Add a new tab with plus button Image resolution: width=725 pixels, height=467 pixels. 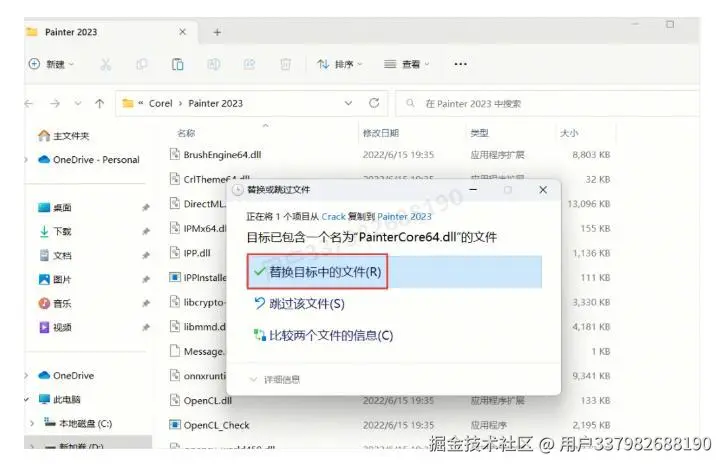(217, 32)
